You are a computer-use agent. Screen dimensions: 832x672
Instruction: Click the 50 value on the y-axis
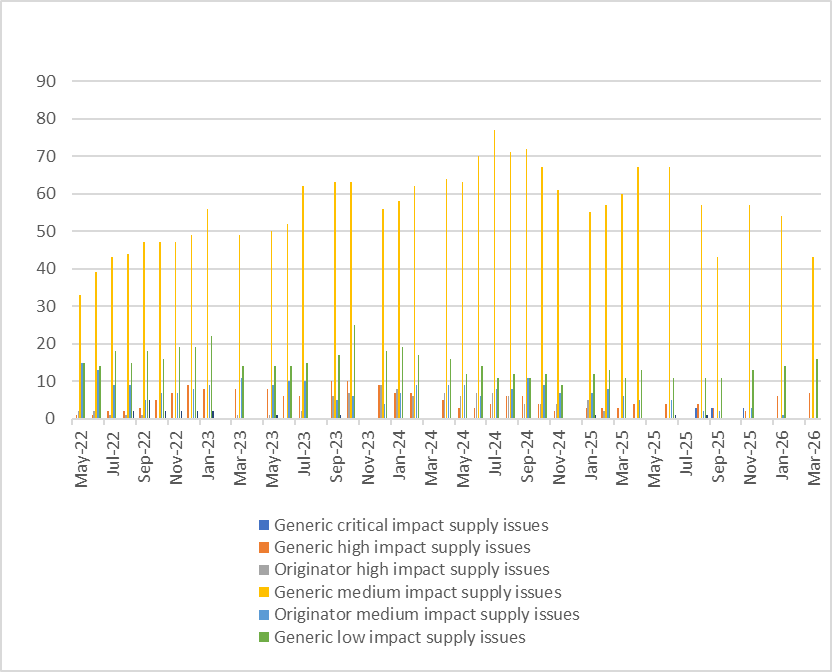point(47,231)
